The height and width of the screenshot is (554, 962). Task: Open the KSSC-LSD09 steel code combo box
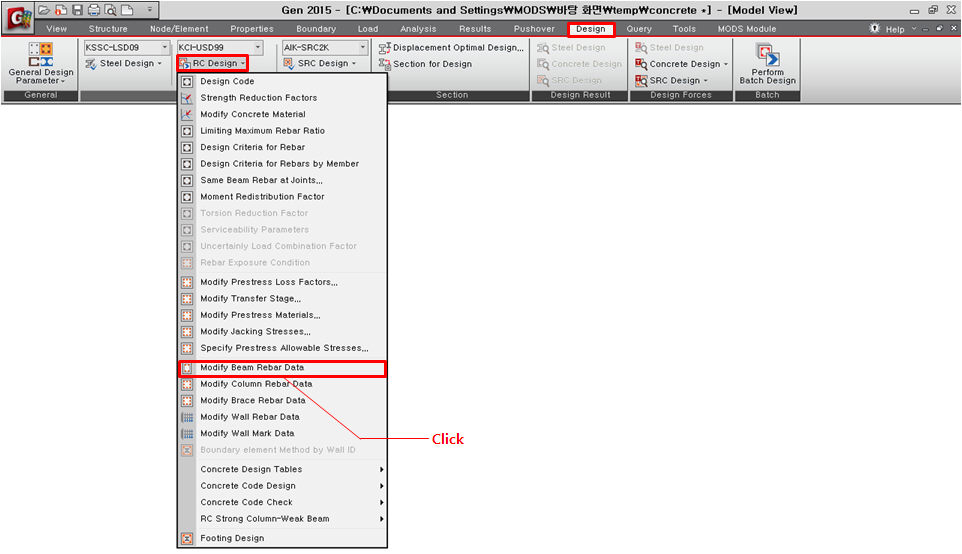pos(126,47)
